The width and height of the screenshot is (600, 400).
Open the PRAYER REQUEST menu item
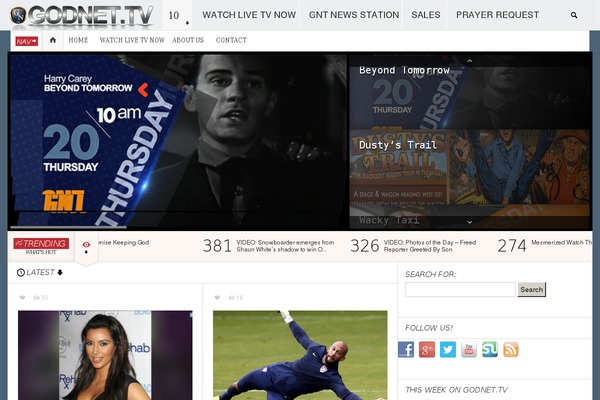click(x=497, y=15)
